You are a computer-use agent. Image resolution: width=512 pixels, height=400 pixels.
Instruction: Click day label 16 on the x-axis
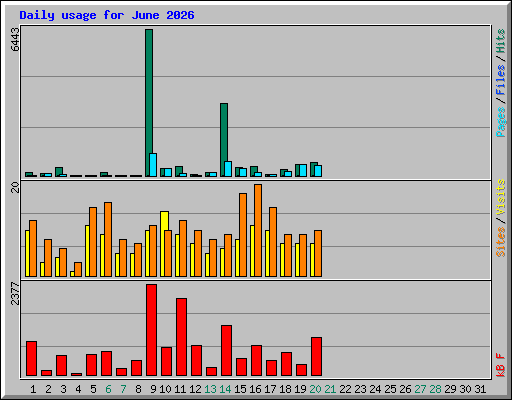pyautogui.click(x=255, y=389)
